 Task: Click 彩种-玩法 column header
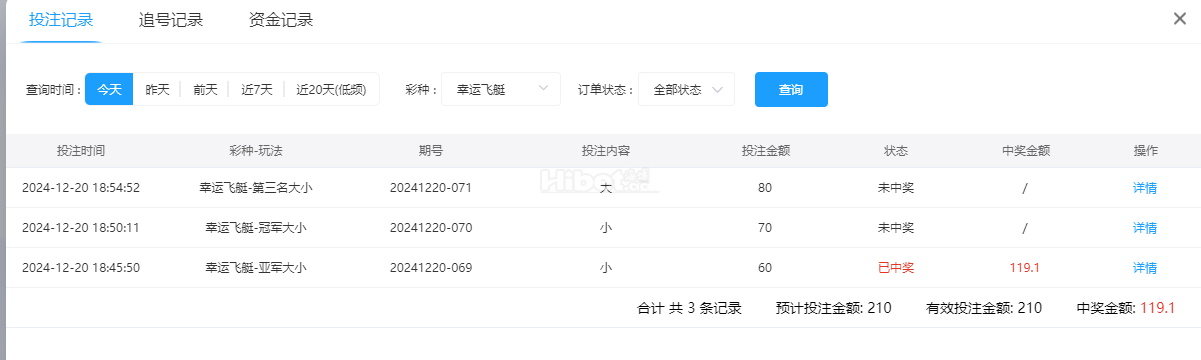(x=256, y=151)
